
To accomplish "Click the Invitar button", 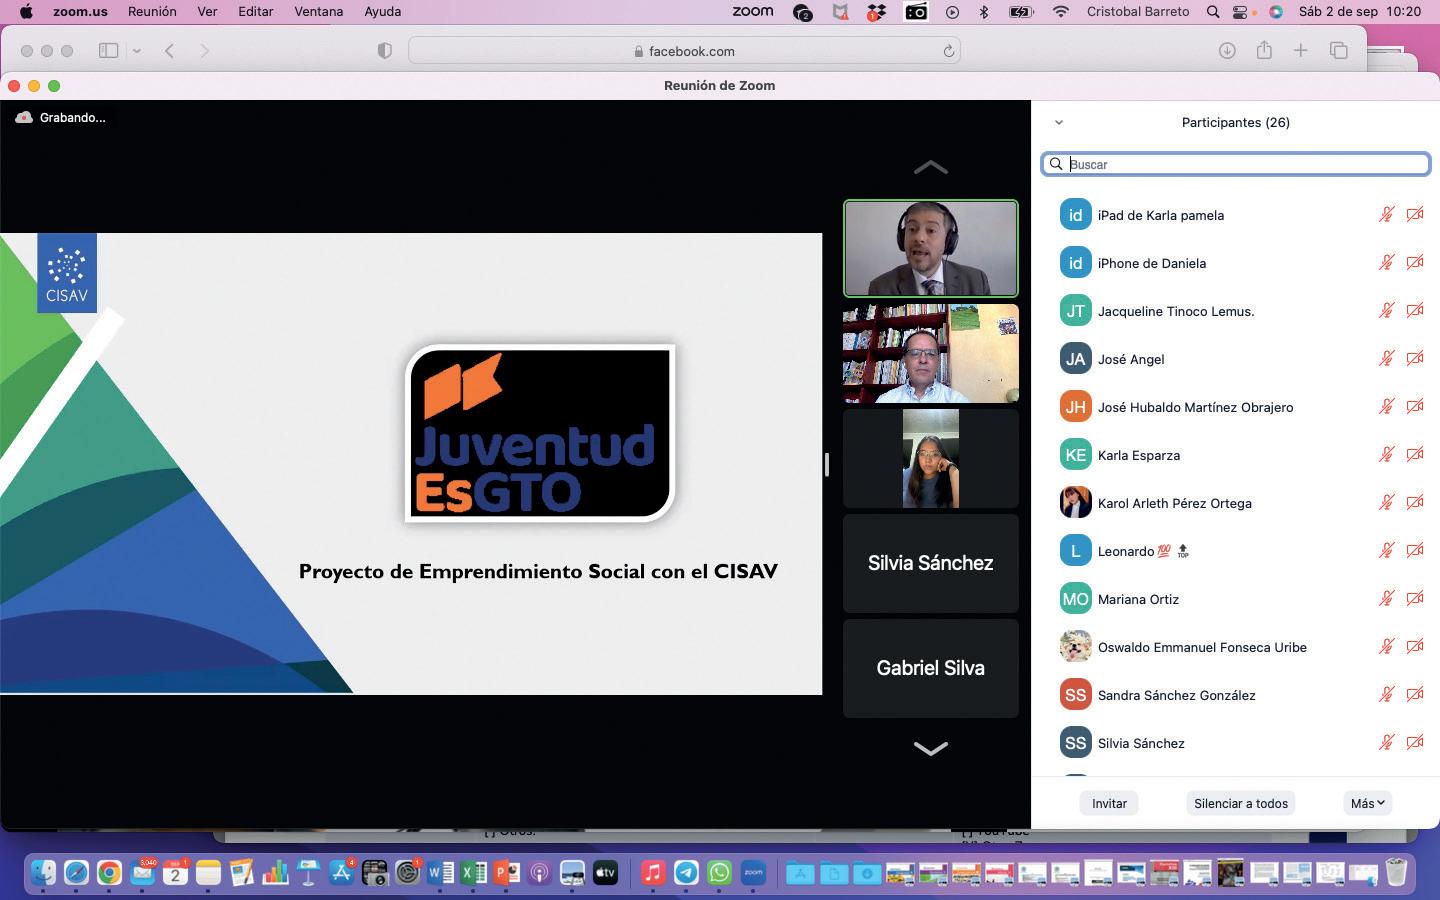I will click(x=1109, y=803).
